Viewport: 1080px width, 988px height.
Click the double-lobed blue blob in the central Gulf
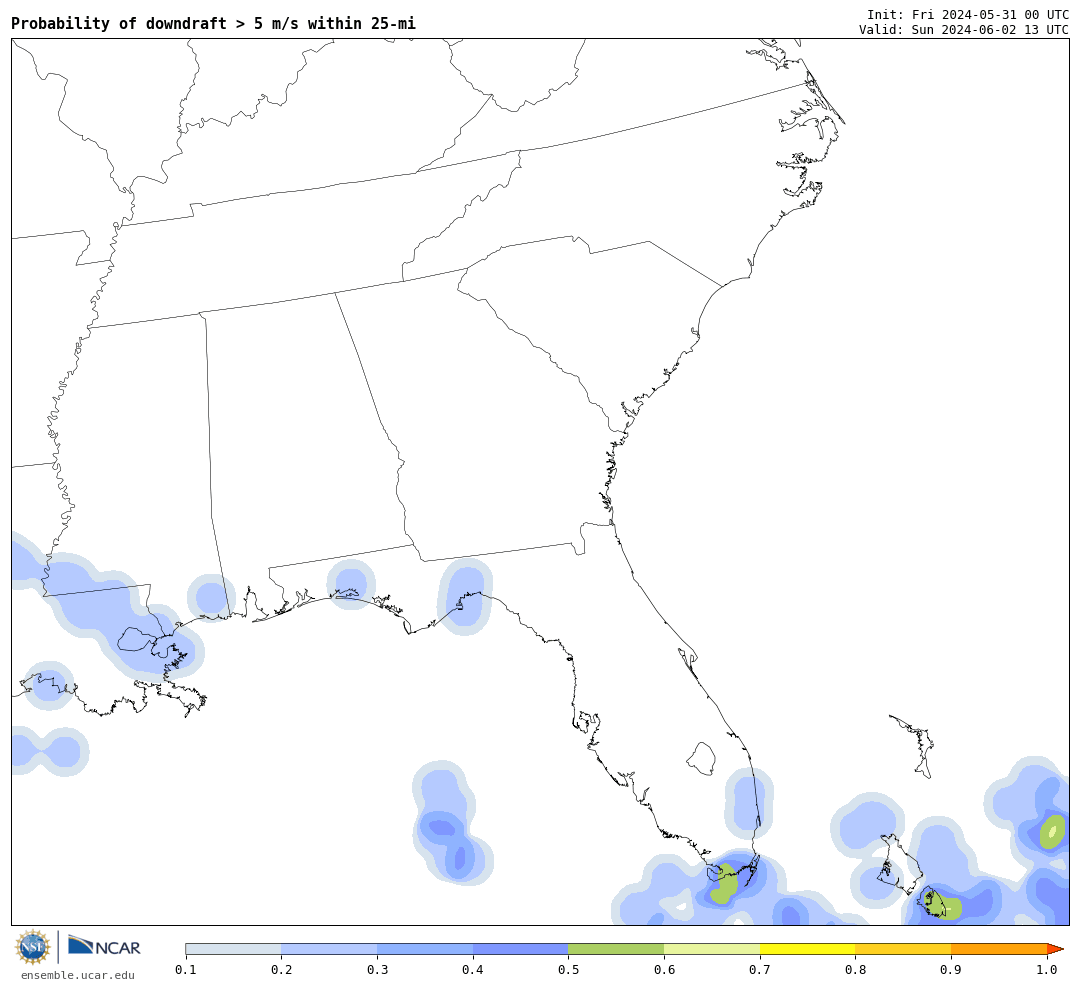click(451, 824)
